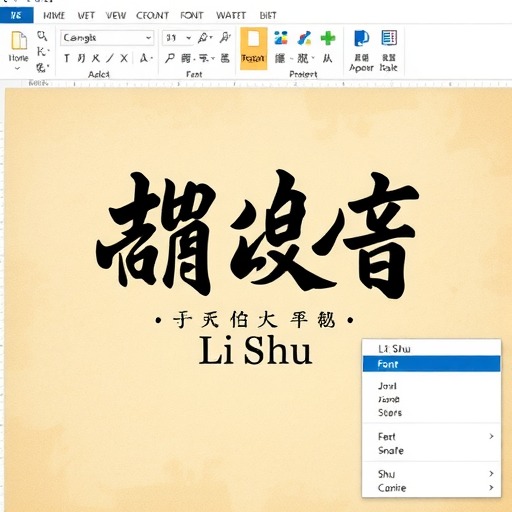Switch to the WATET ribbon tab
Screen dimensions: 512x512
click(231, 15)
